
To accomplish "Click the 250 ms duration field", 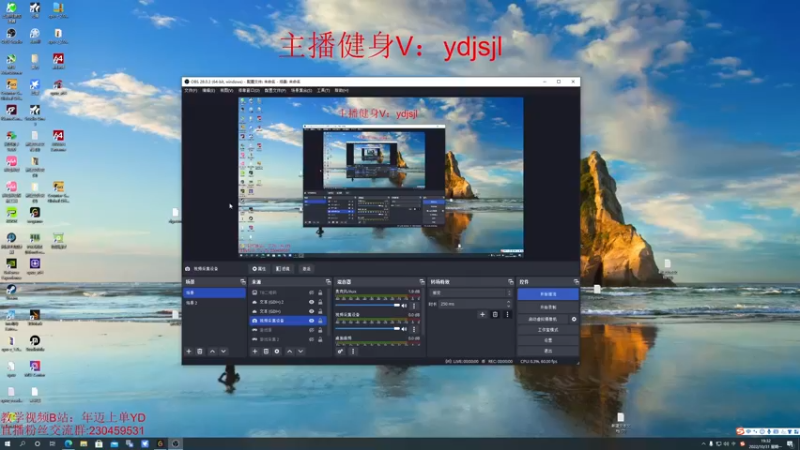I will [x=472, y=304].
